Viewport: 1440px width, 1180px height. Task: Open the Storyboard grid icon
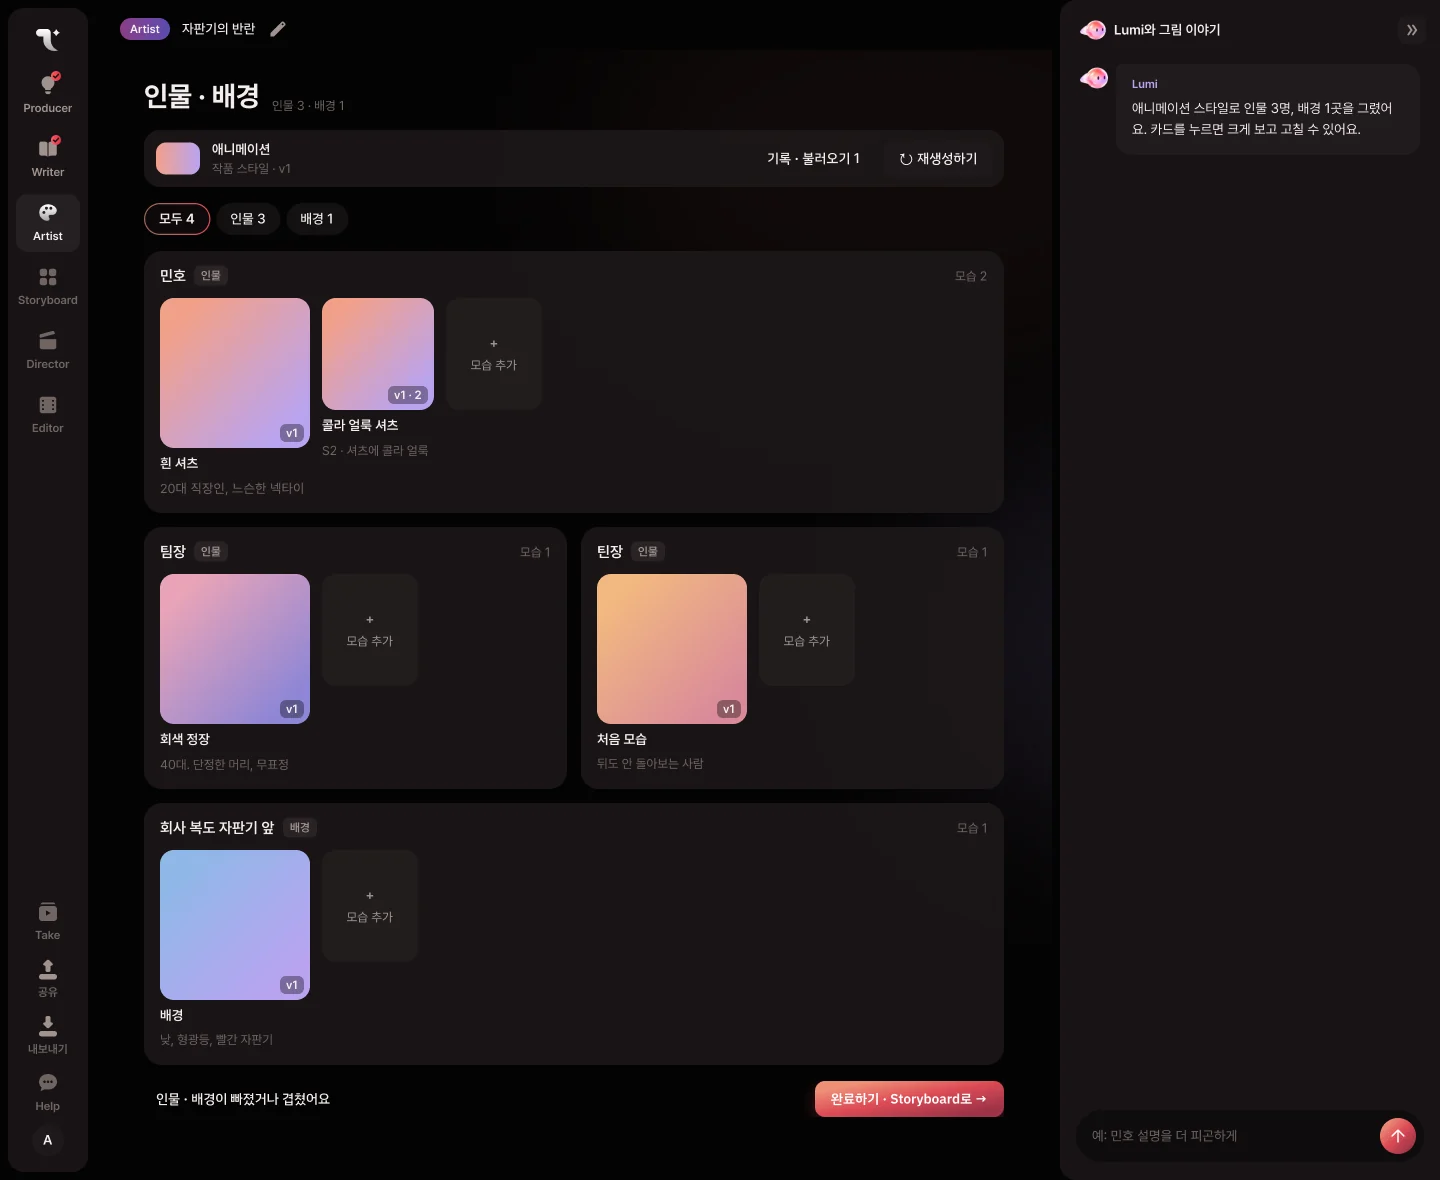point(48,277)
